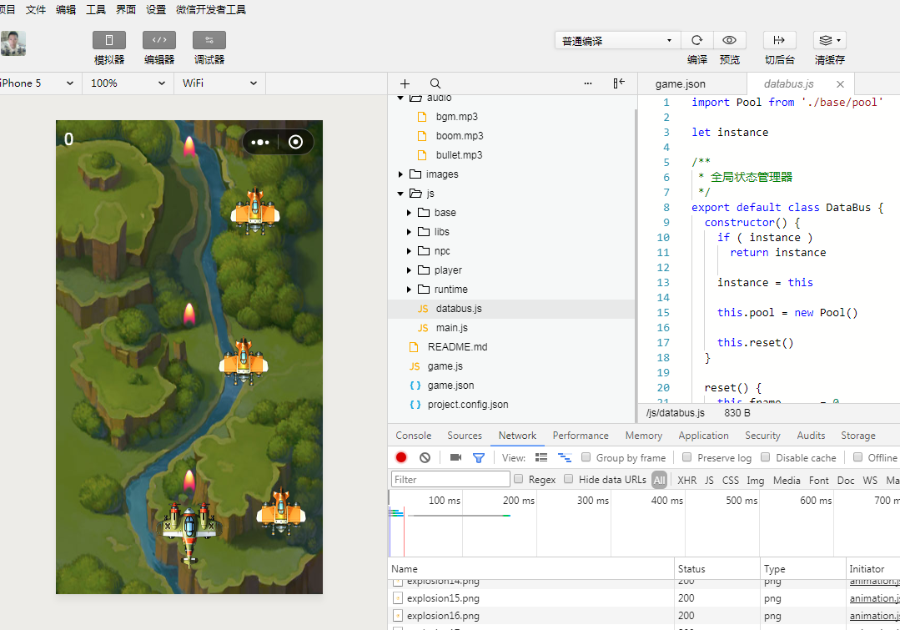The width and height of the screenshot is (900, 630).
Task: Tick the Group by frame checkbox
Action: point(587,457)
